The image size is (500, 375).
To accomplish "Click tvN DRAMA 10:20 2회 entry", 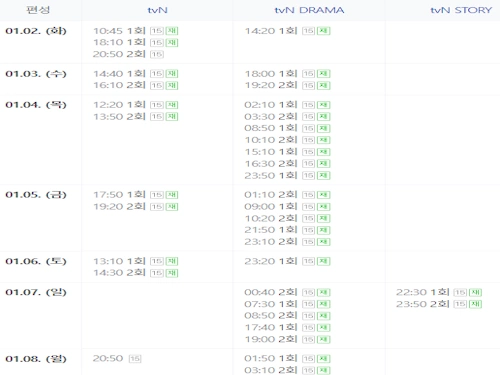I will click(287, 218).
